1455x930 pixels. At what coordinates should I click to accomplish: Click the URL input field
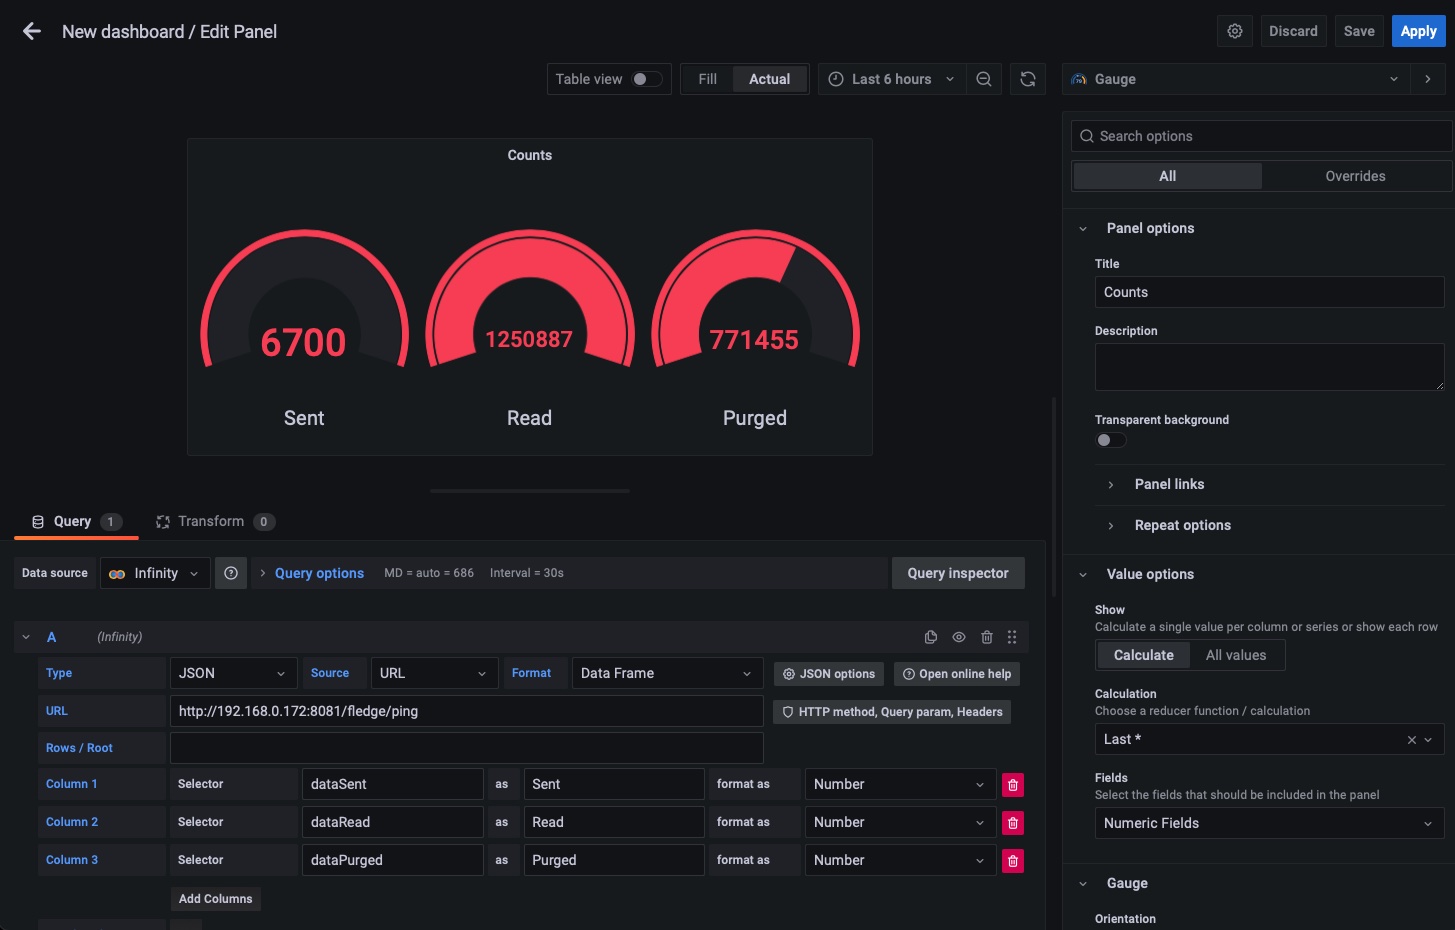466,711
